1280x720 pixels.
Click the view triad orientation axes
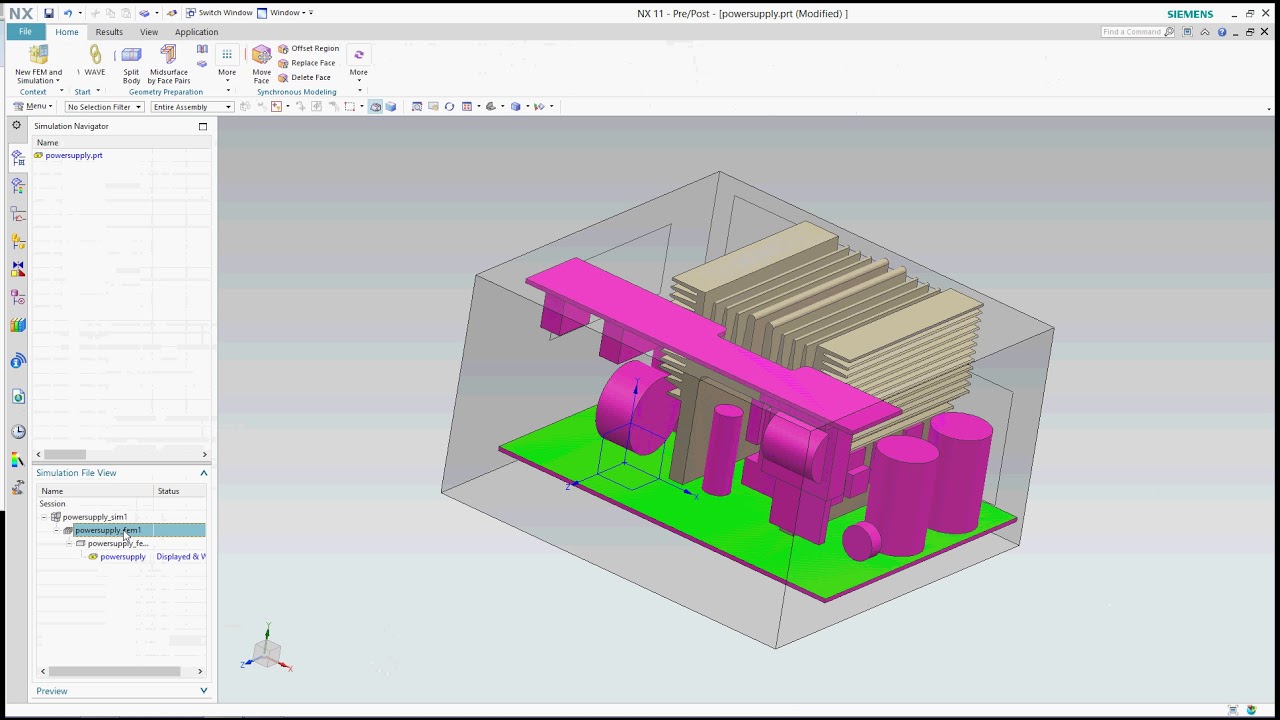point(267,650)
